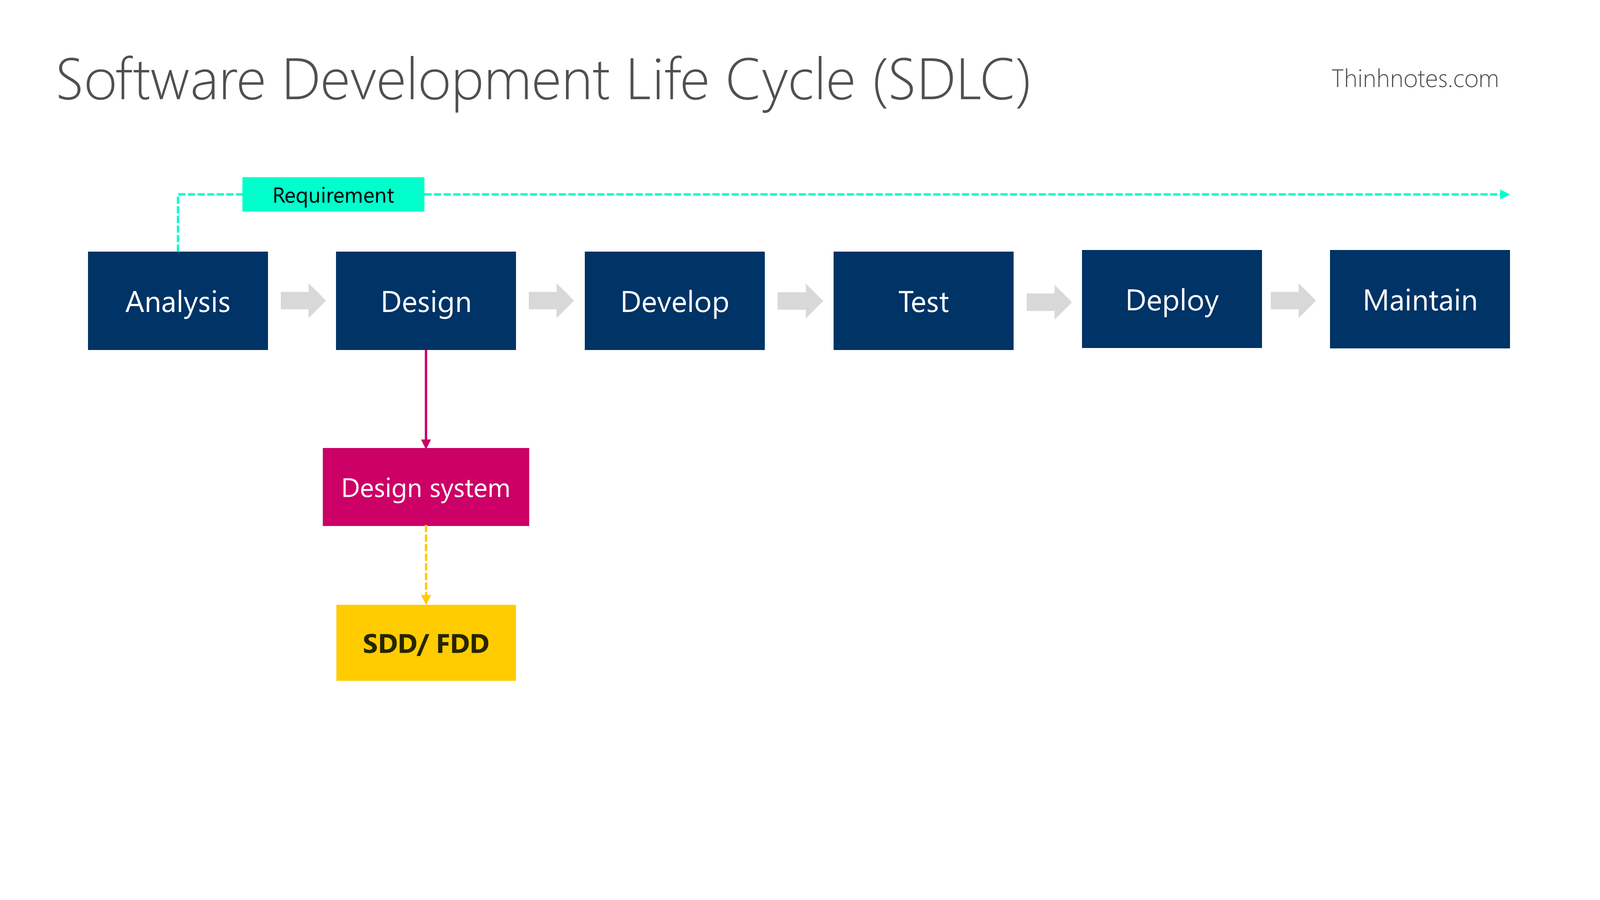The width and height of the screenshot is (1600, 900).
Task: Click the gray arrow between Design and Develop
Action: (551, 300)
